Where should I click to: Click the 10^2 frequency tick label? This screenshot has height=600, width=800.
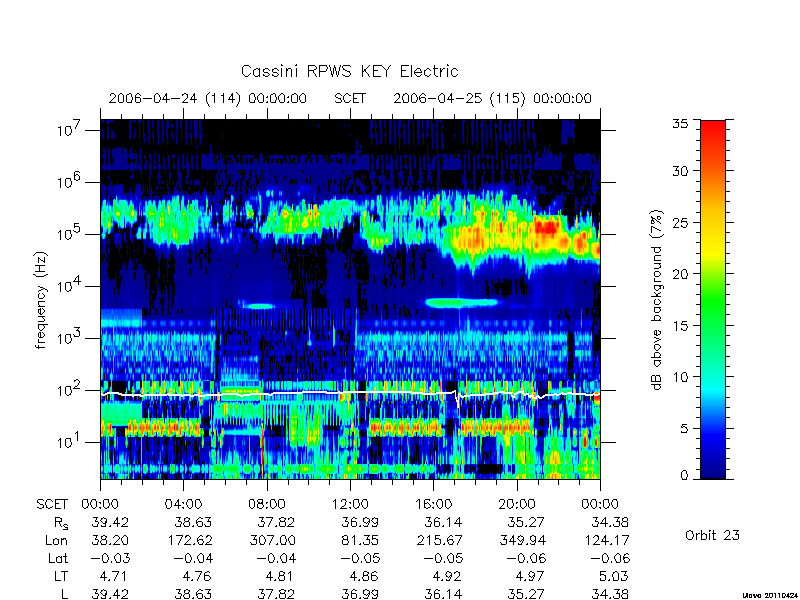(68, 389)
